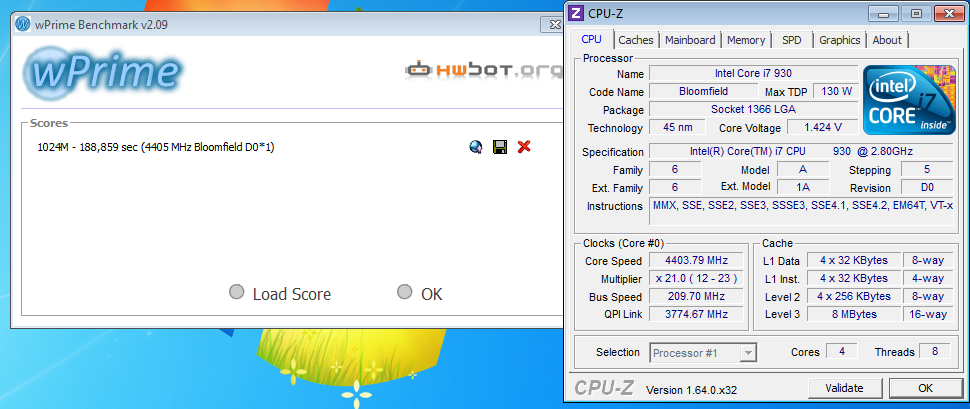Viewport: 970px width, 409px height.
Task: Click wPrime title bar app icon
Action: tap(24, 25)
